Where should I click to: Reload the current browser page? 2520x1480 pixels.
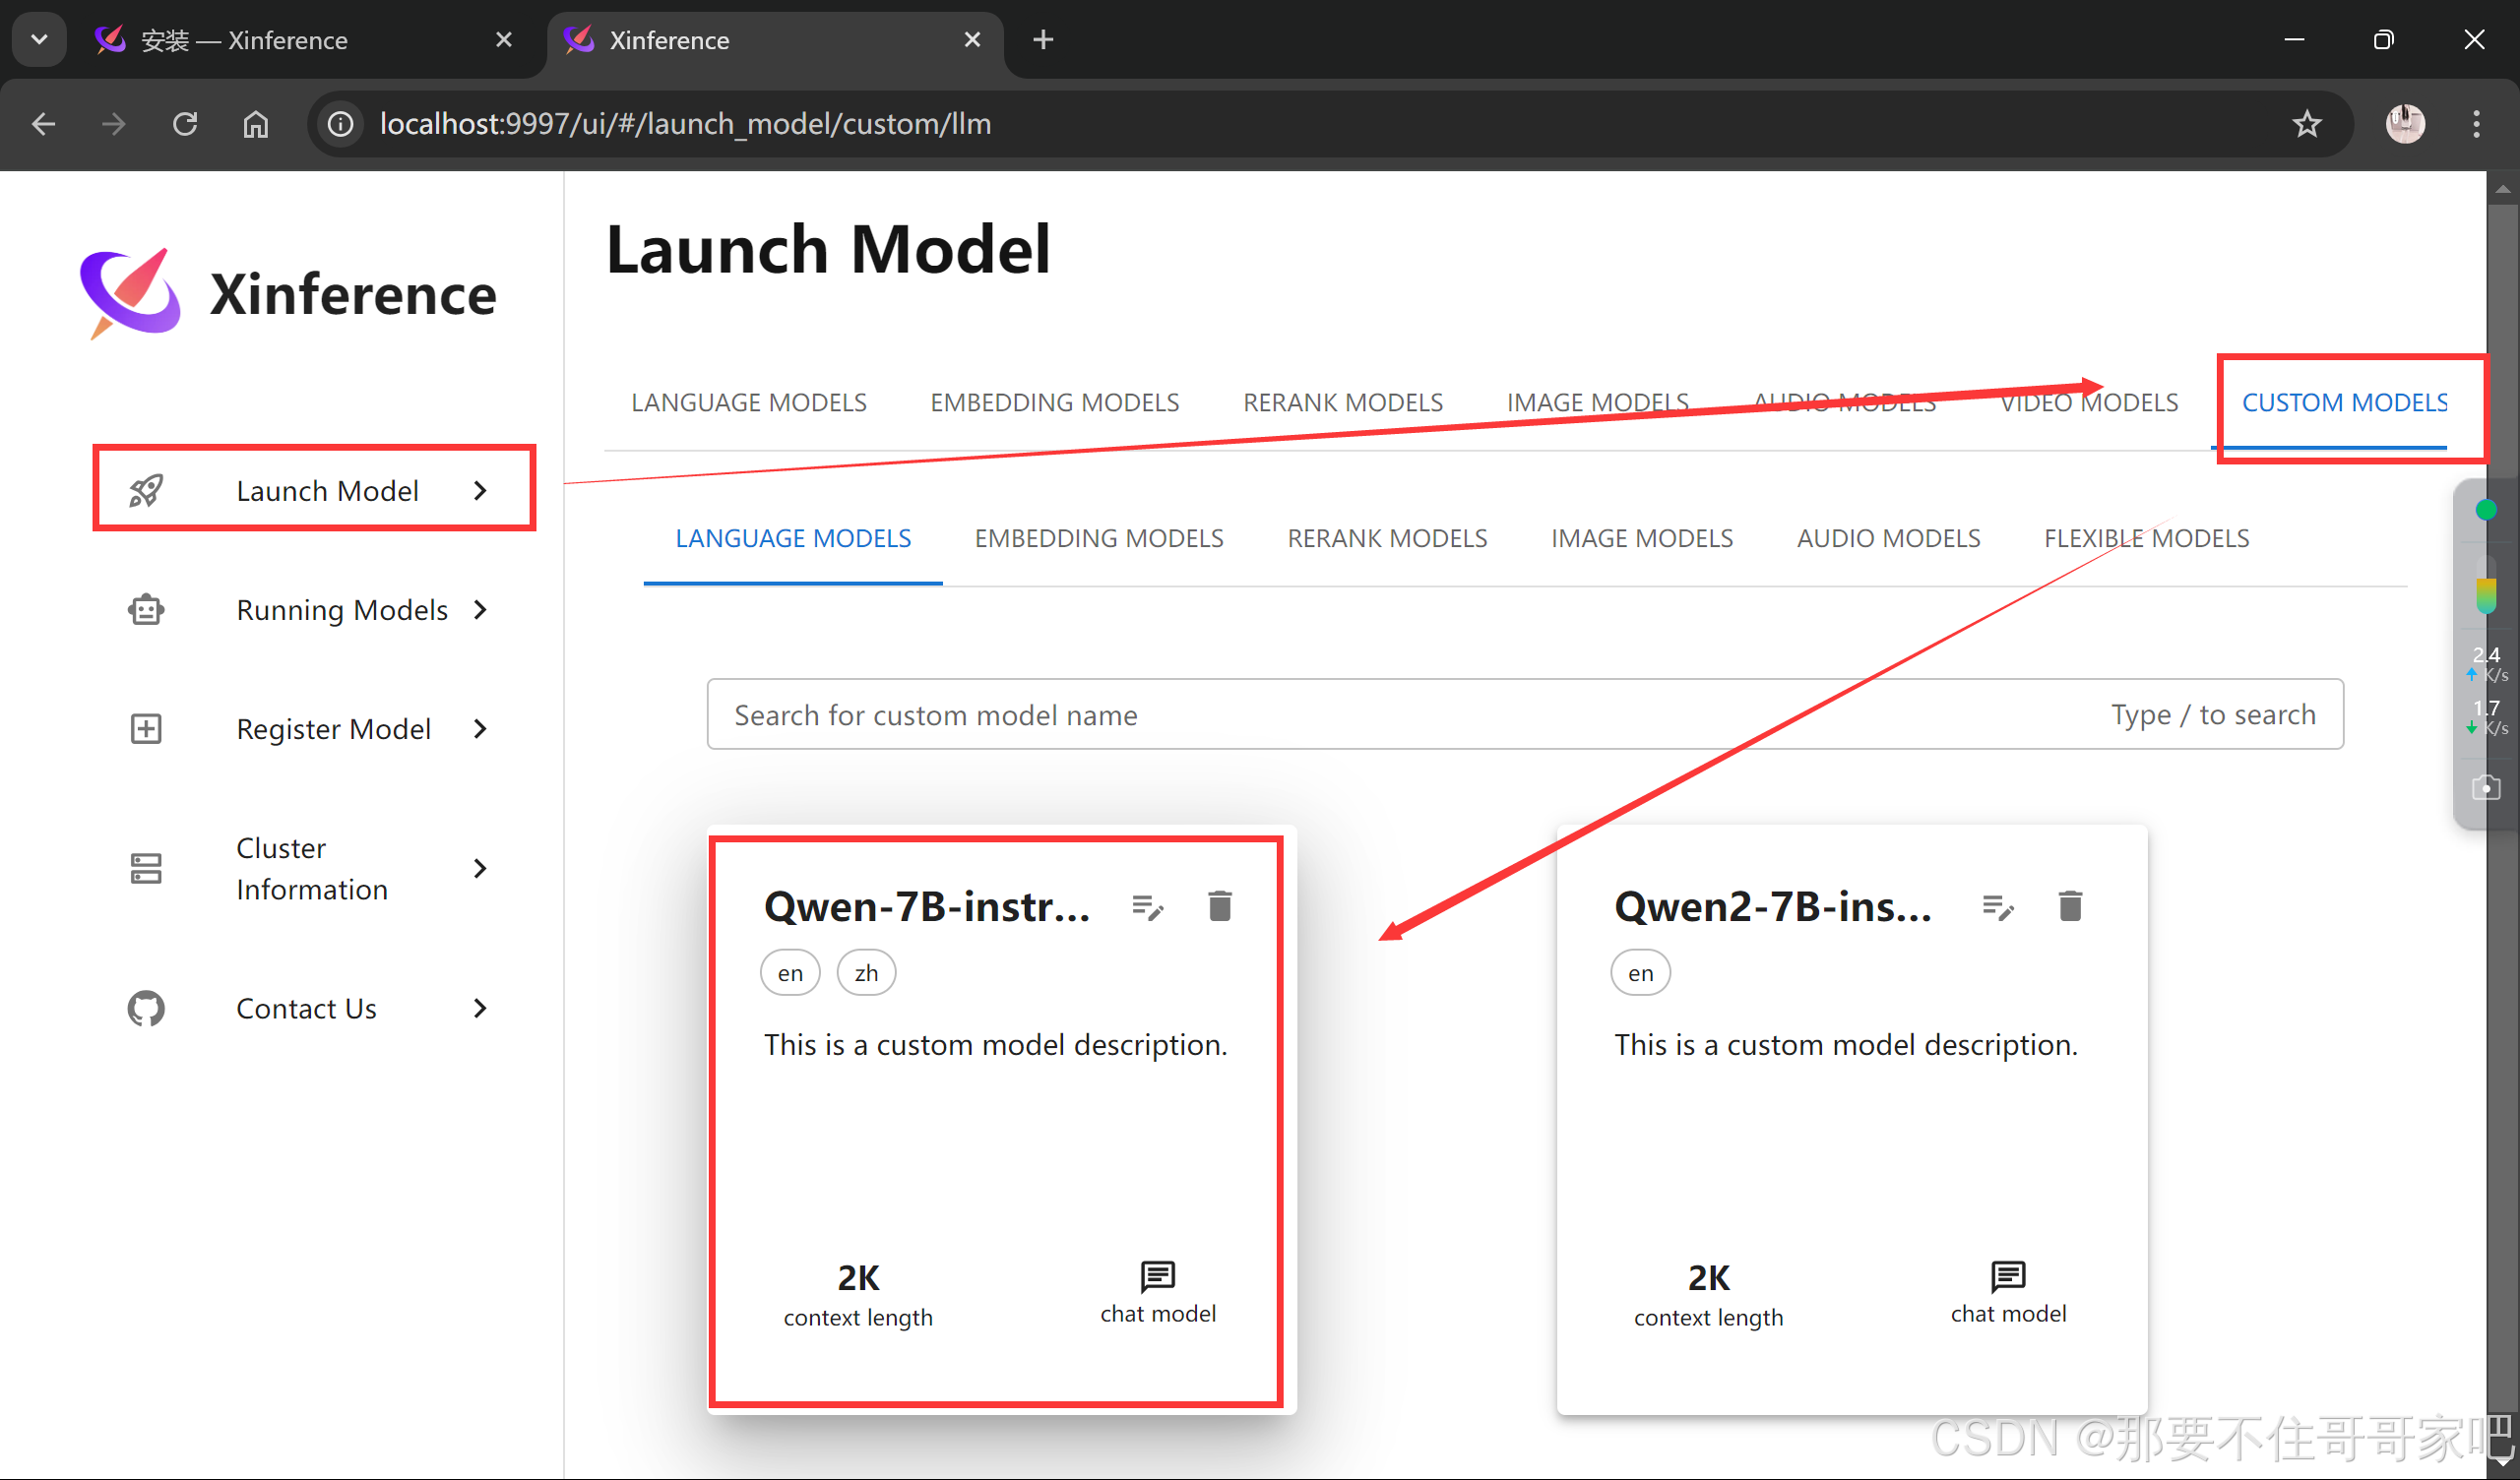coord(185,124)
